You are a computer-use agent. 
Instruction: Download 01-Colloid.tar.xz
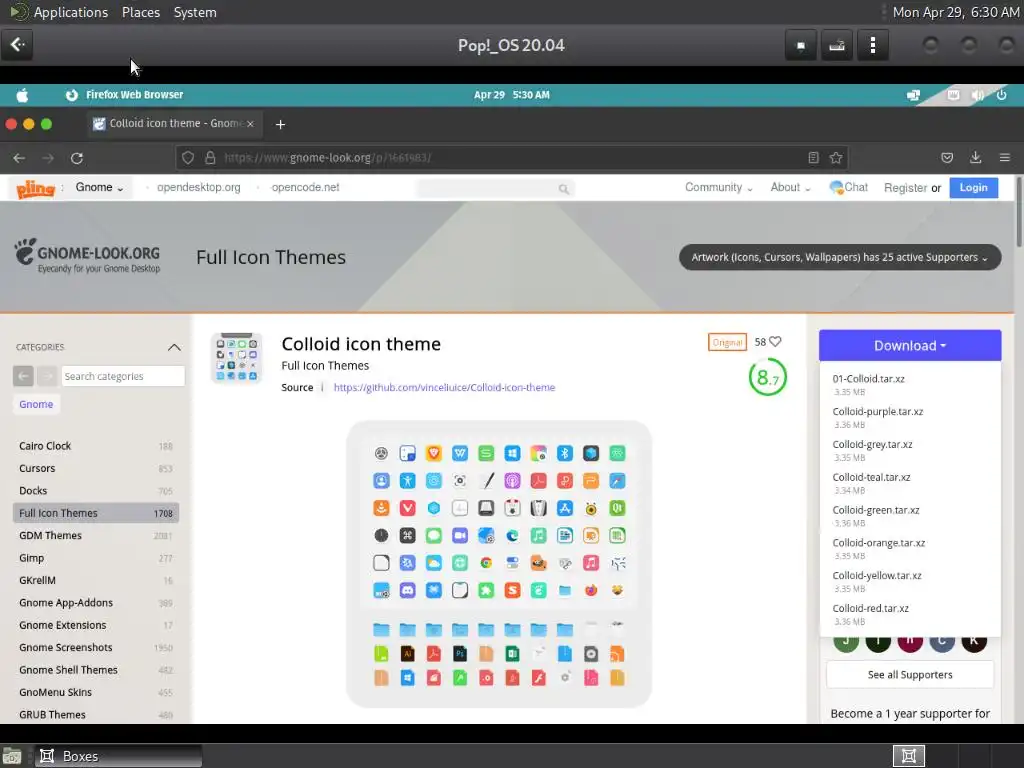[869, 379]
